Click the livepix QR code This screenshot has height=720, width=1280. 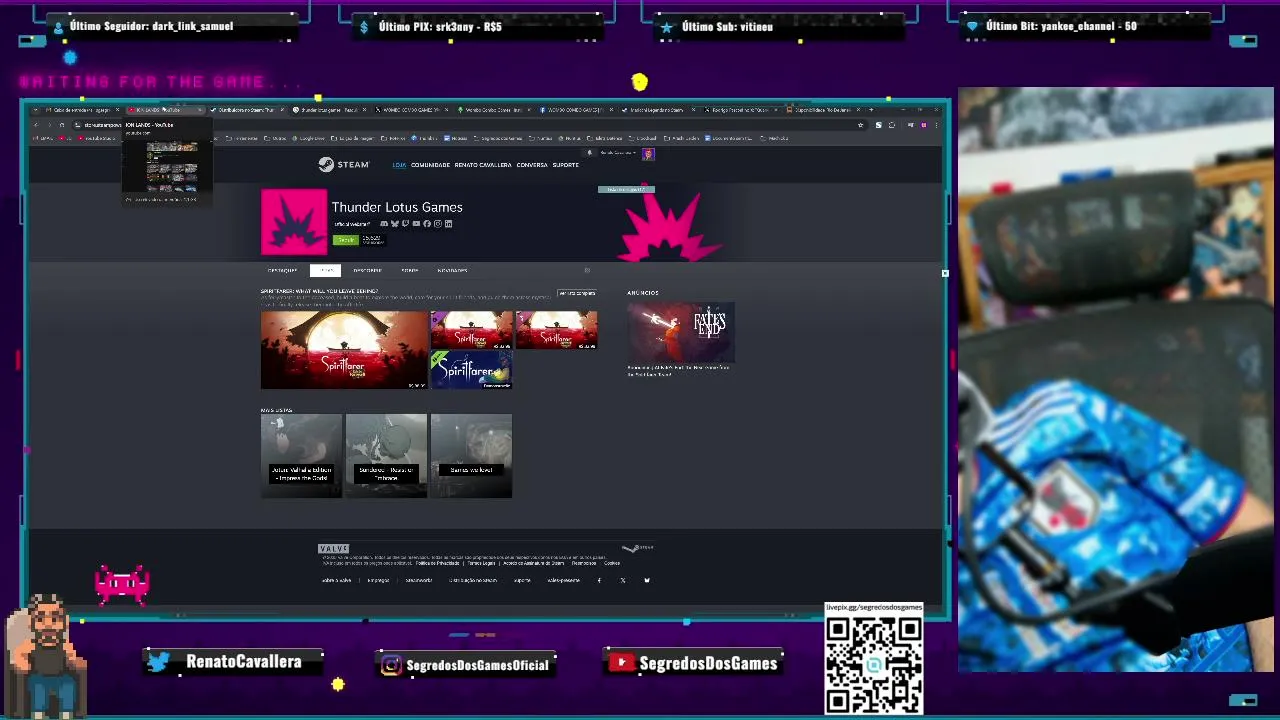(x=874, y=664)
